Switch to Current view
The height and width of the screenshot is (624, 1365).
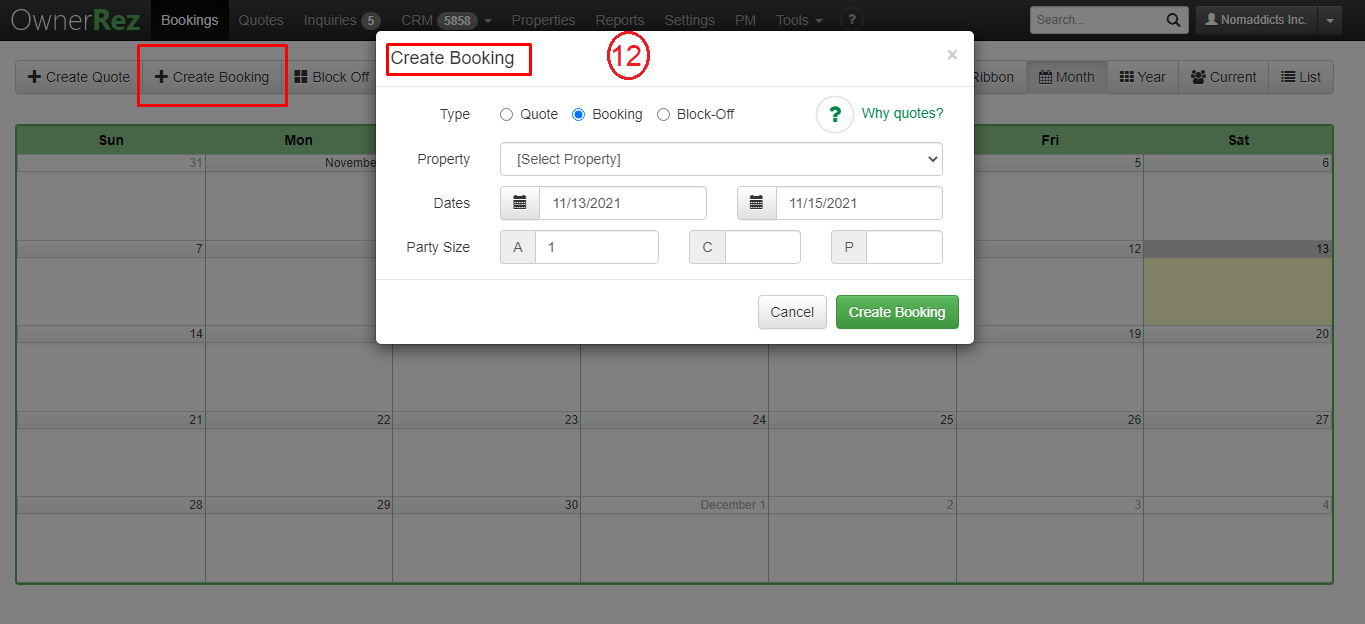pos(1223,77)
